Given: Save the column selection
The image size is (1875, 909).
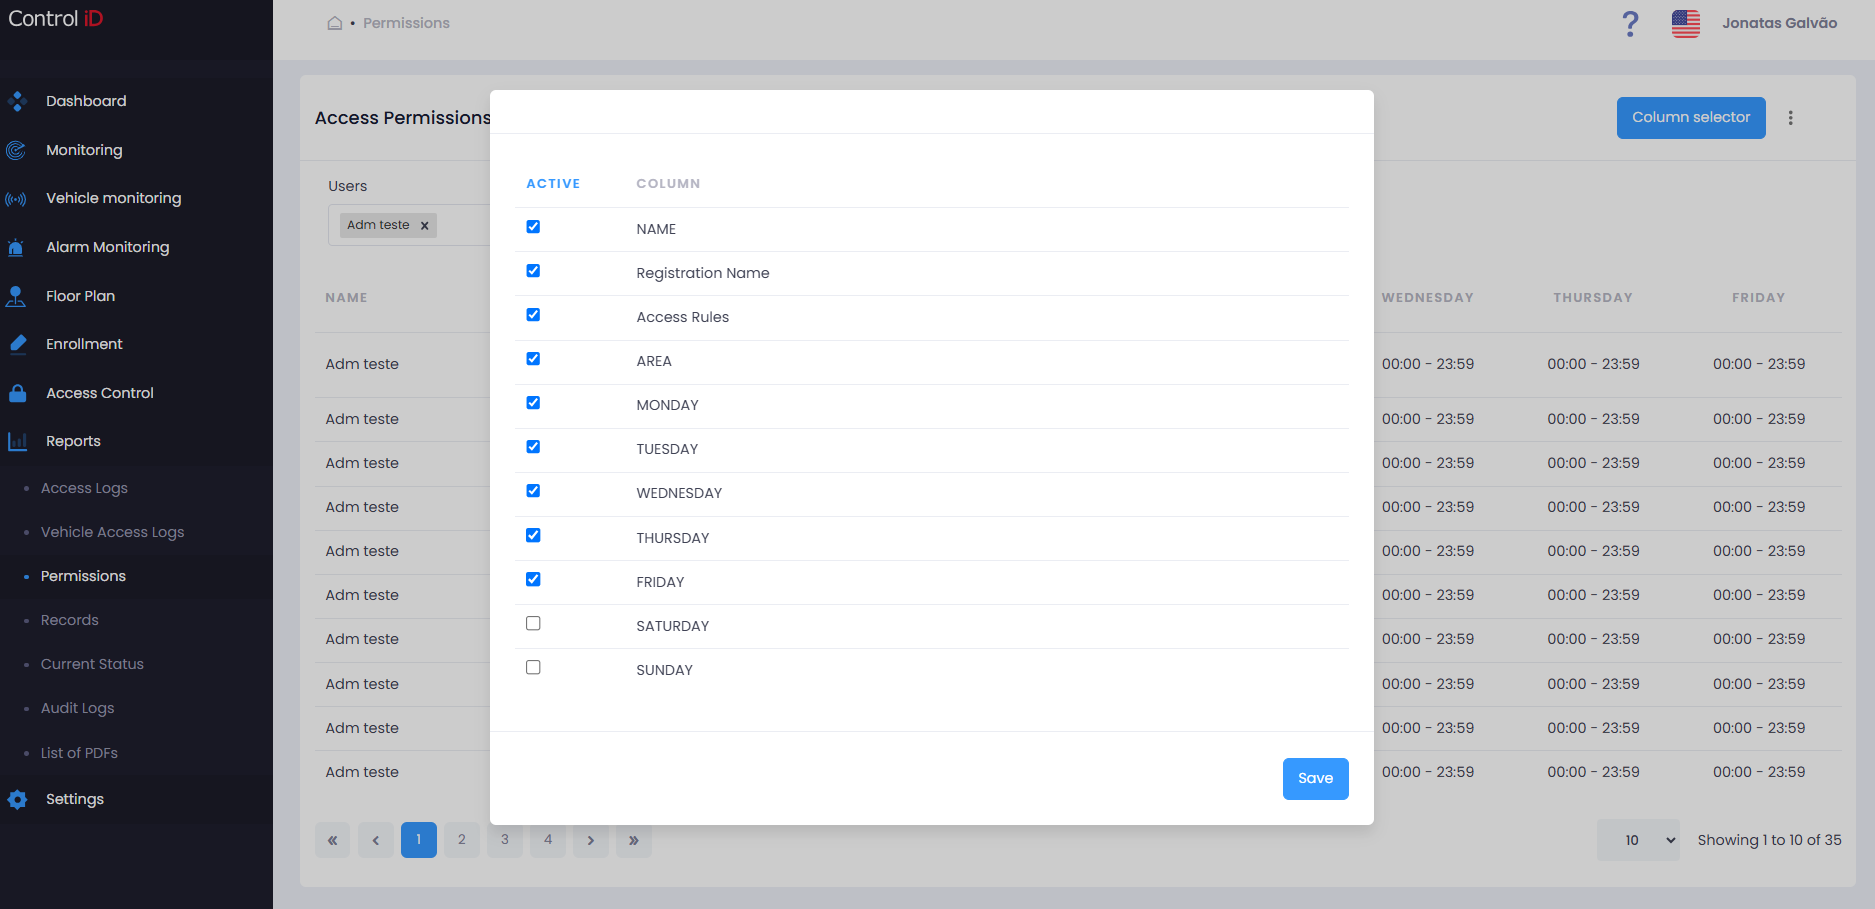Looking at the screenshot, I should pyautogui.click(x=1315, y=779).
